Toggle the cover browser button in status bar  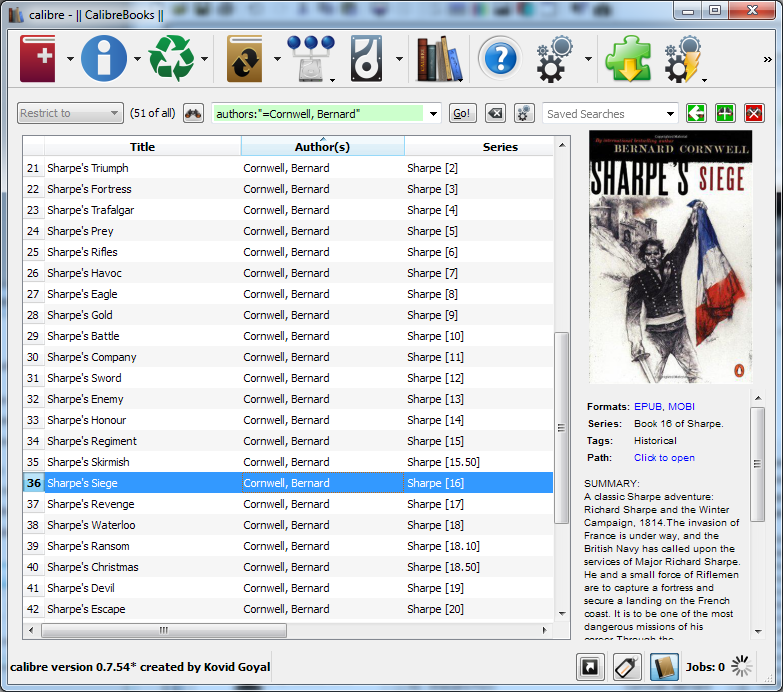tap(590, 667)
